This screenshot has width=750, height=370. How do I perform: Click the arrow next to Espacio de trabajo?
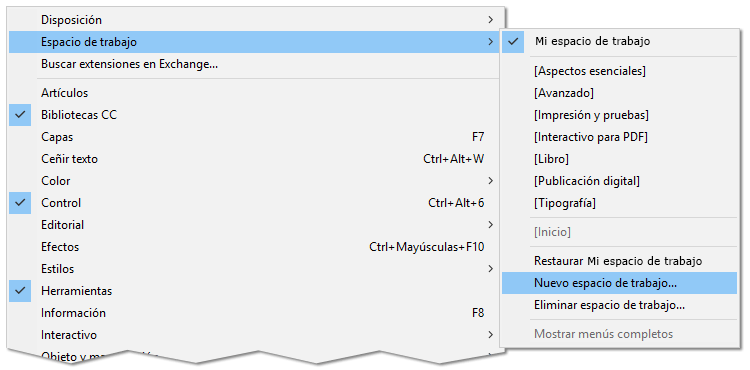pos(491,42)
